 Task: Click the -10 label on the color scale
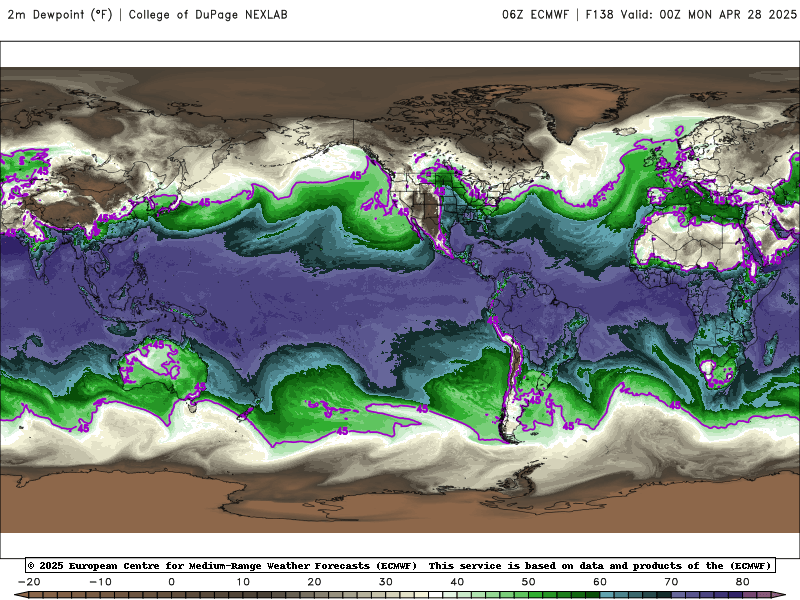pyautogui.click(x=100, y=582)
